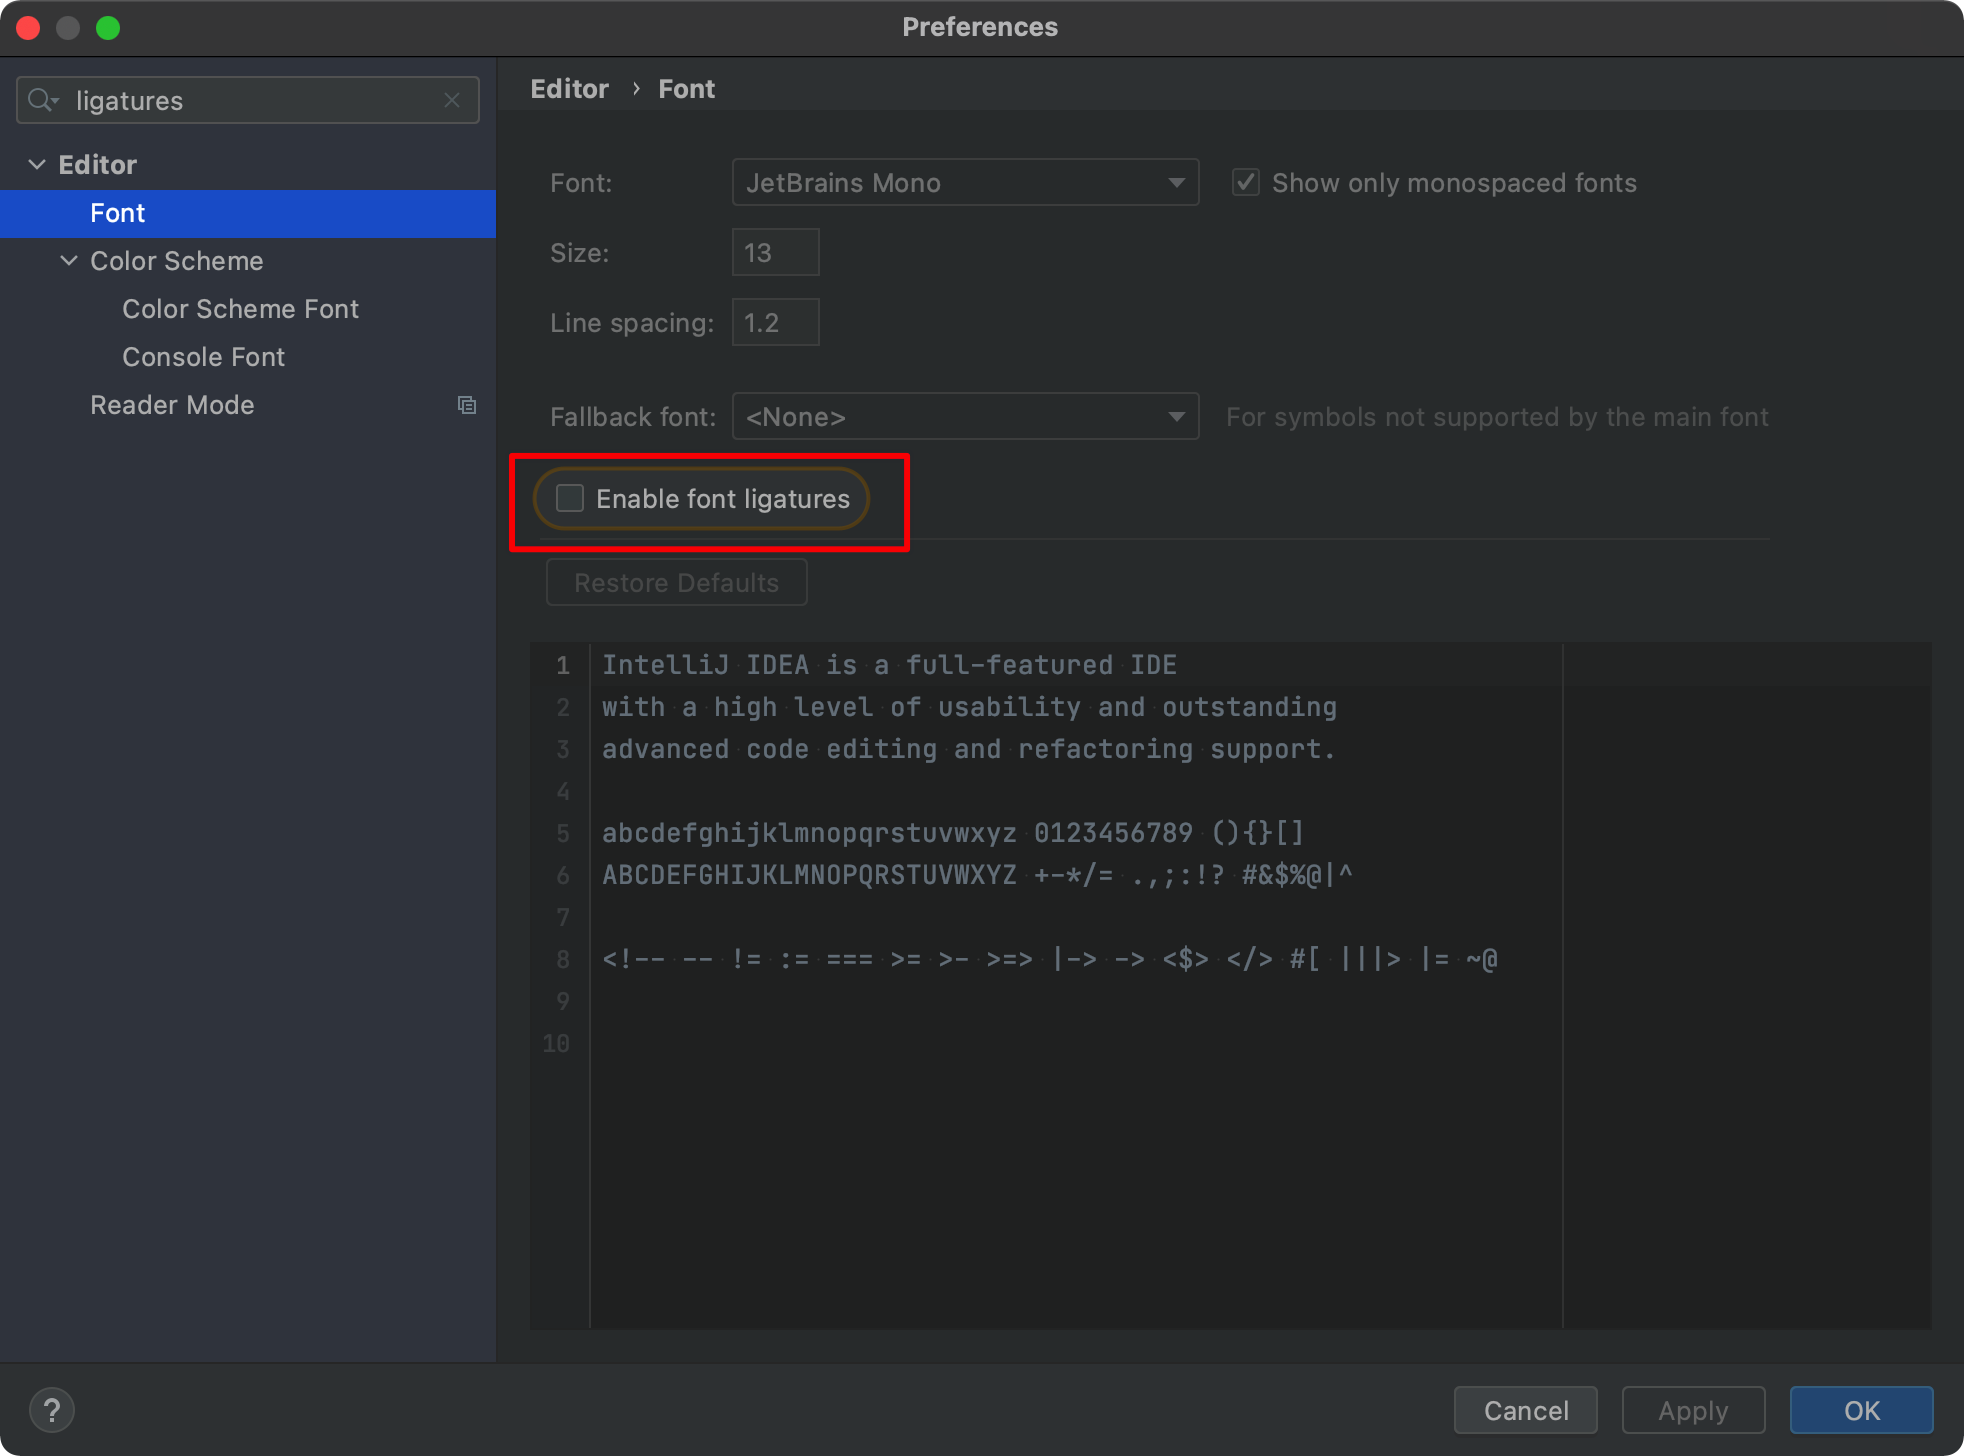The width and height of the screenshot is (1964, 1456).
Task: Focus the ligatures search field
Action: (248, 100)
